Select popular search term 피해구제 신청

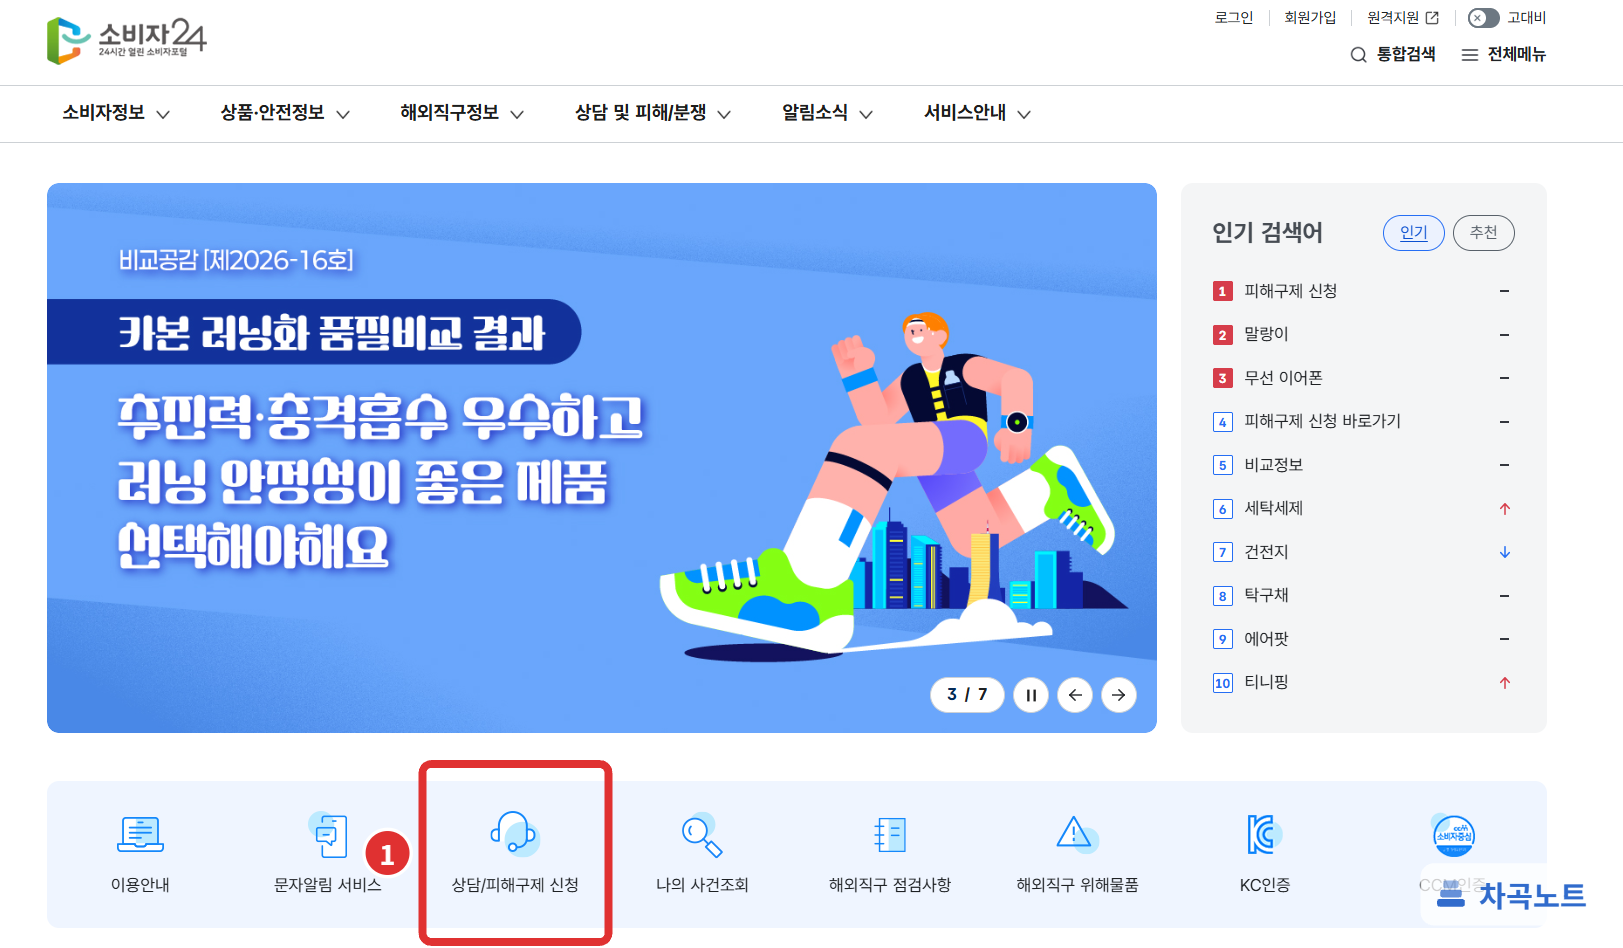click(x=1290, y=291)
